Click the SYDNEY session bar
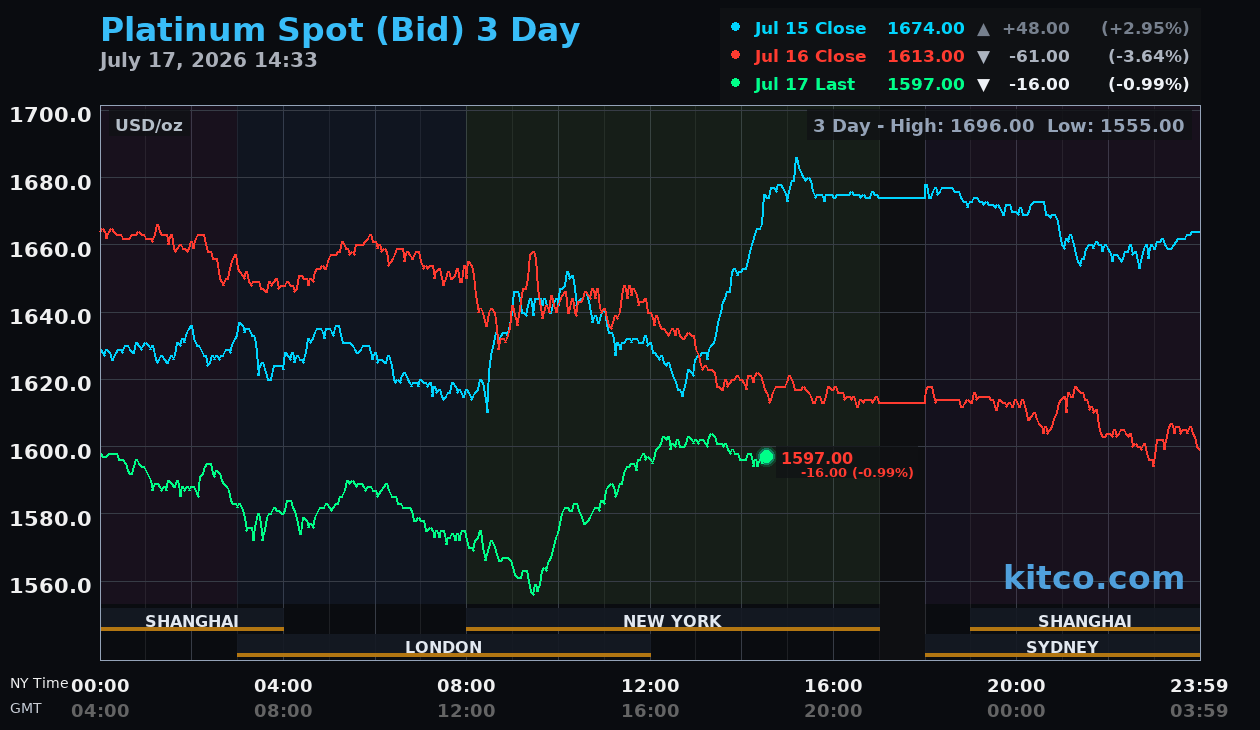This screenshot has width=1260, height=730. 1062,646
